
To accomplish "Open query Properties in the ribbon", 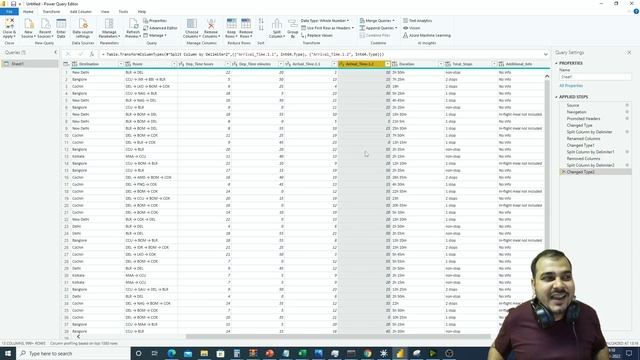I will tap(155, 20).
